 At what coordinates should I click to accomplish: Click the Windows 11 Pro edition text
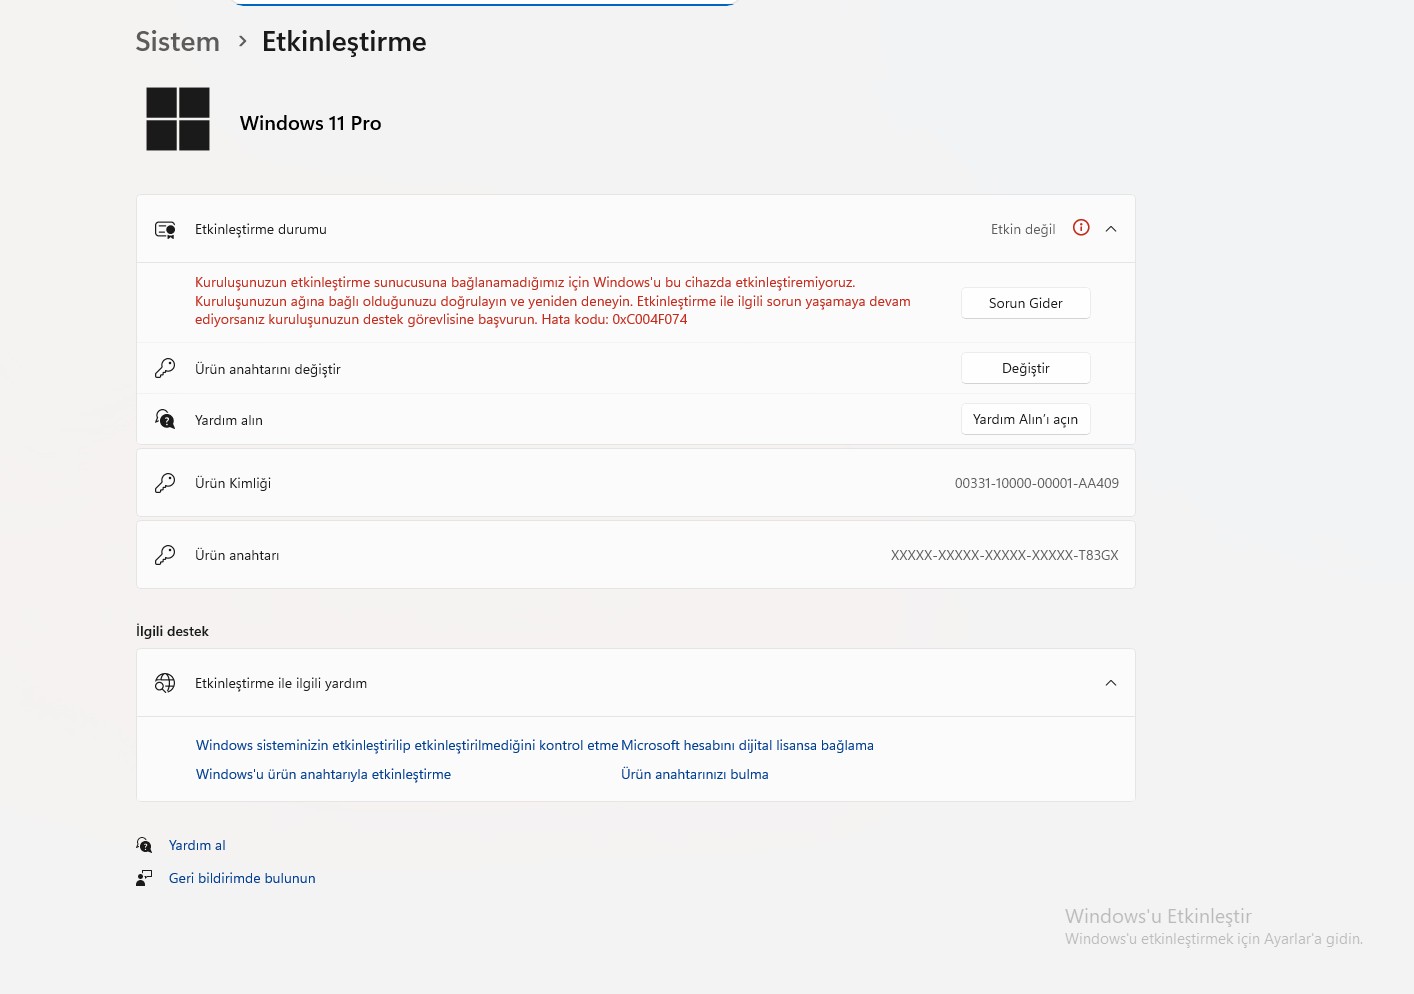310,123
